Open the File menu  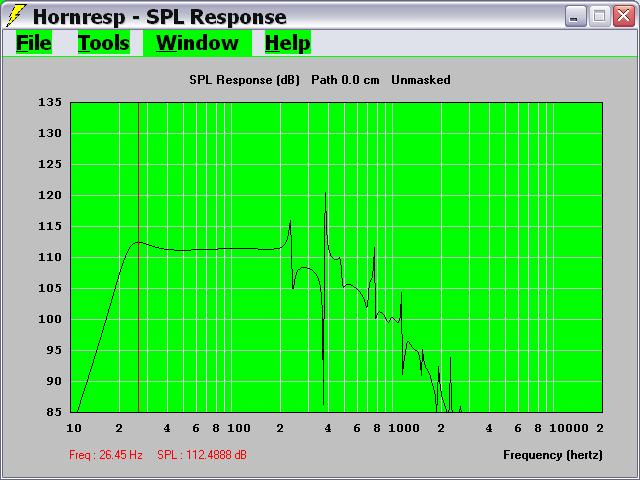34,42
